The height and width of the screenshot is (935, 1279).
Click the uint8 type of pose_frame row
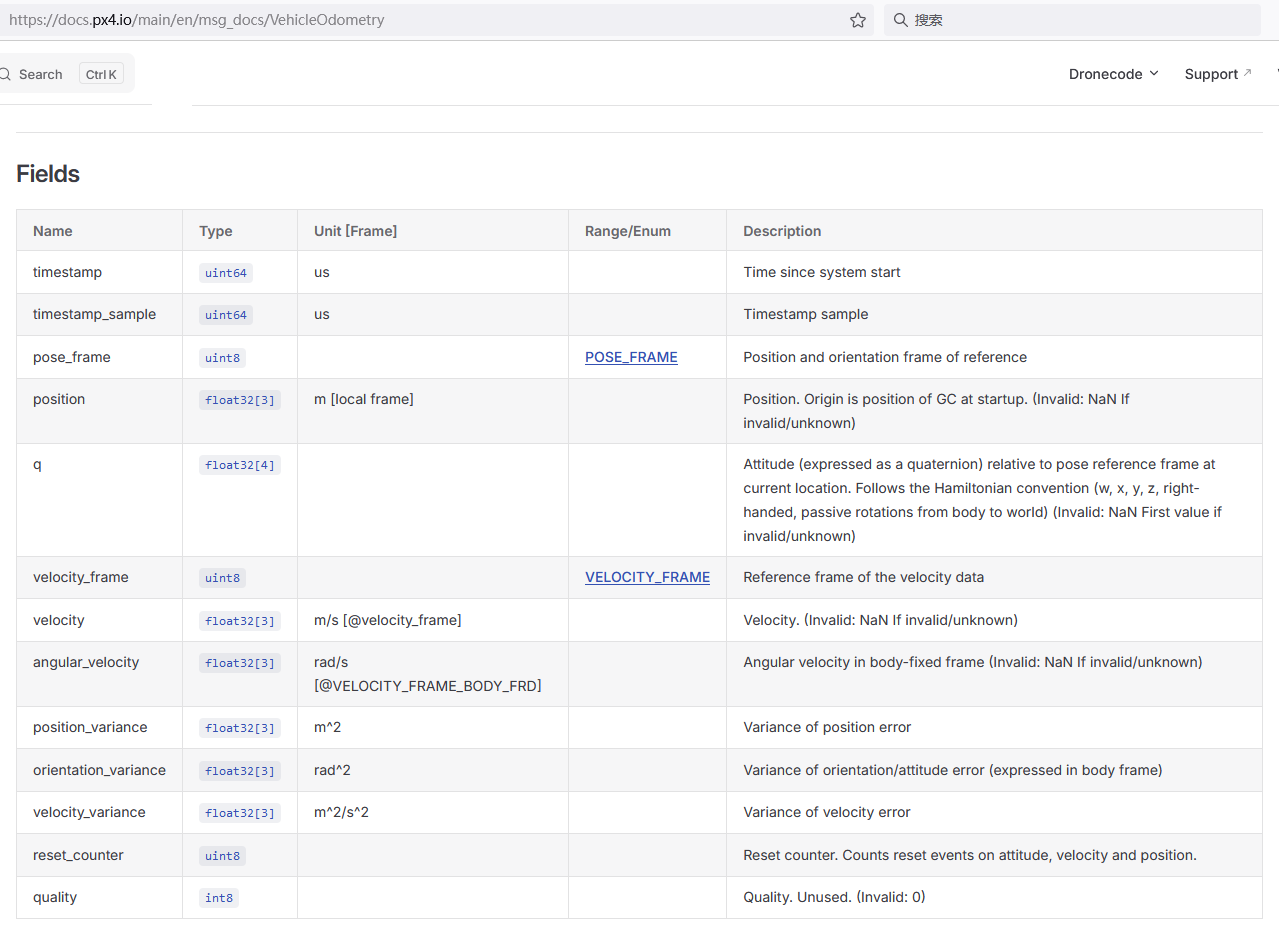222,358
